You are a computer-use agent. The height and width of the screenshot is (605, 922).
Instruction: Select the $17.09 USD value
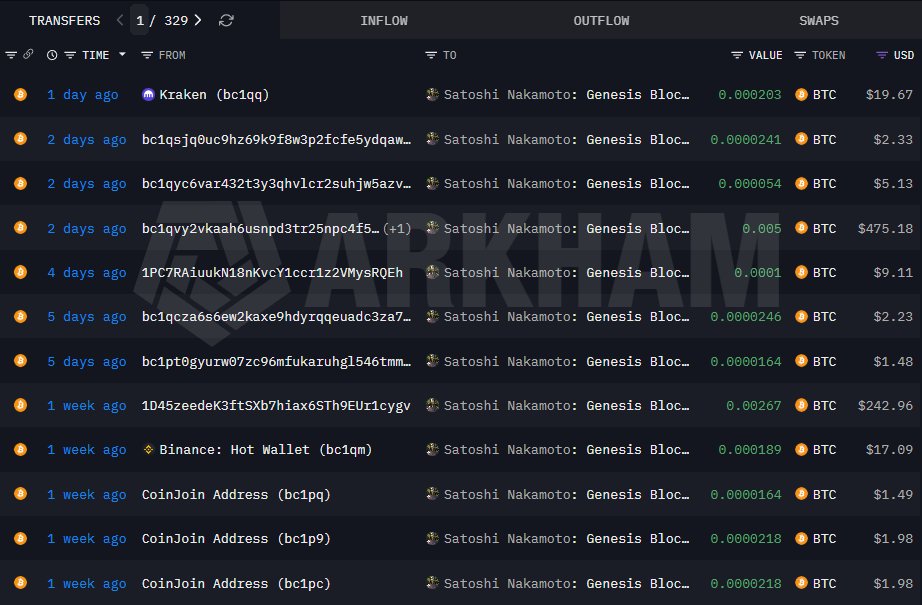pyautogui.click(x=889, y=450)
